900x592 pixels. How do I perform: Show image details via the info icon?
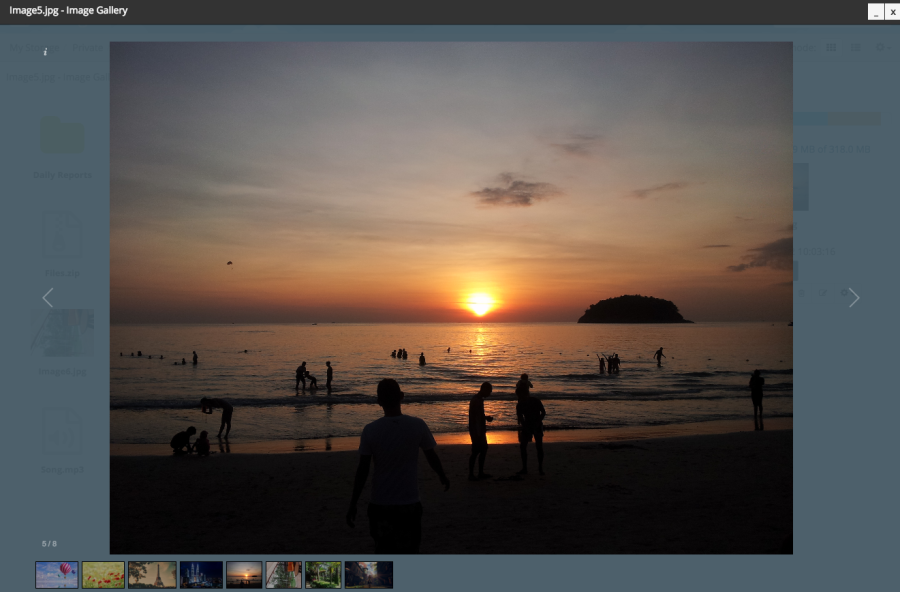[x=44, y=52]
